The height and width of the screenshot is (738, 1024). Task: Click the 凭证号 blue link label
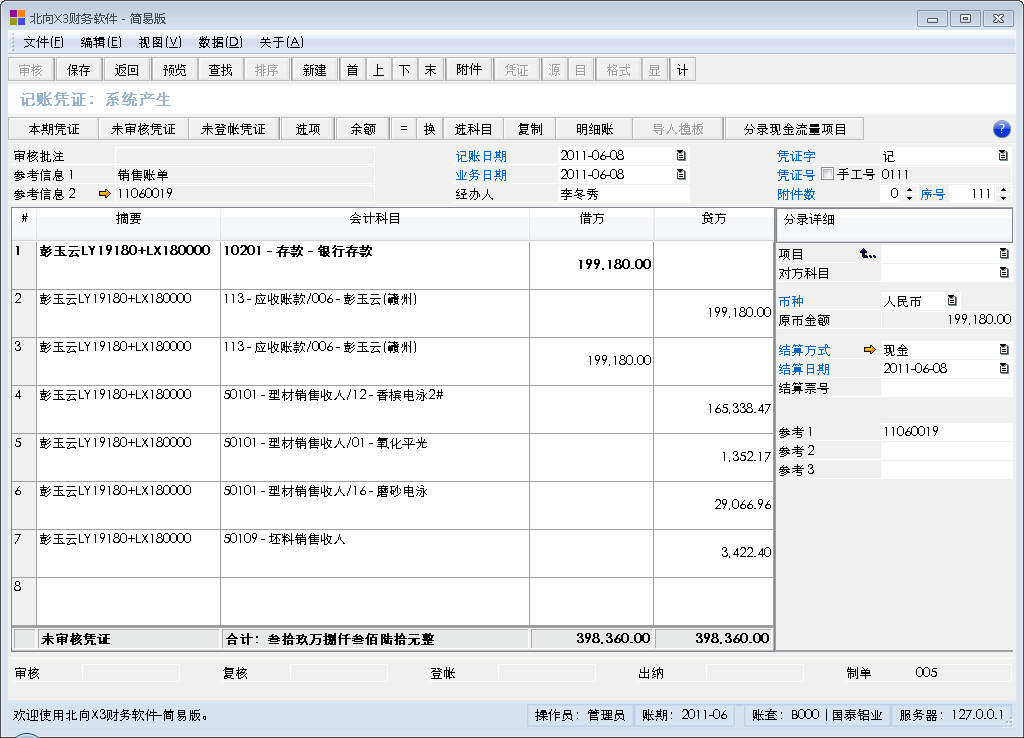click(x=795, y=175)
